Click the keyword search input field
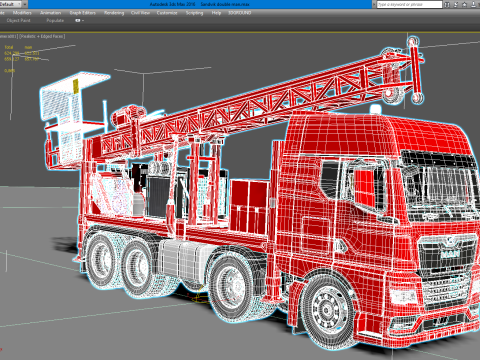Viewport: 480px width, 360px height. point(409,4)
